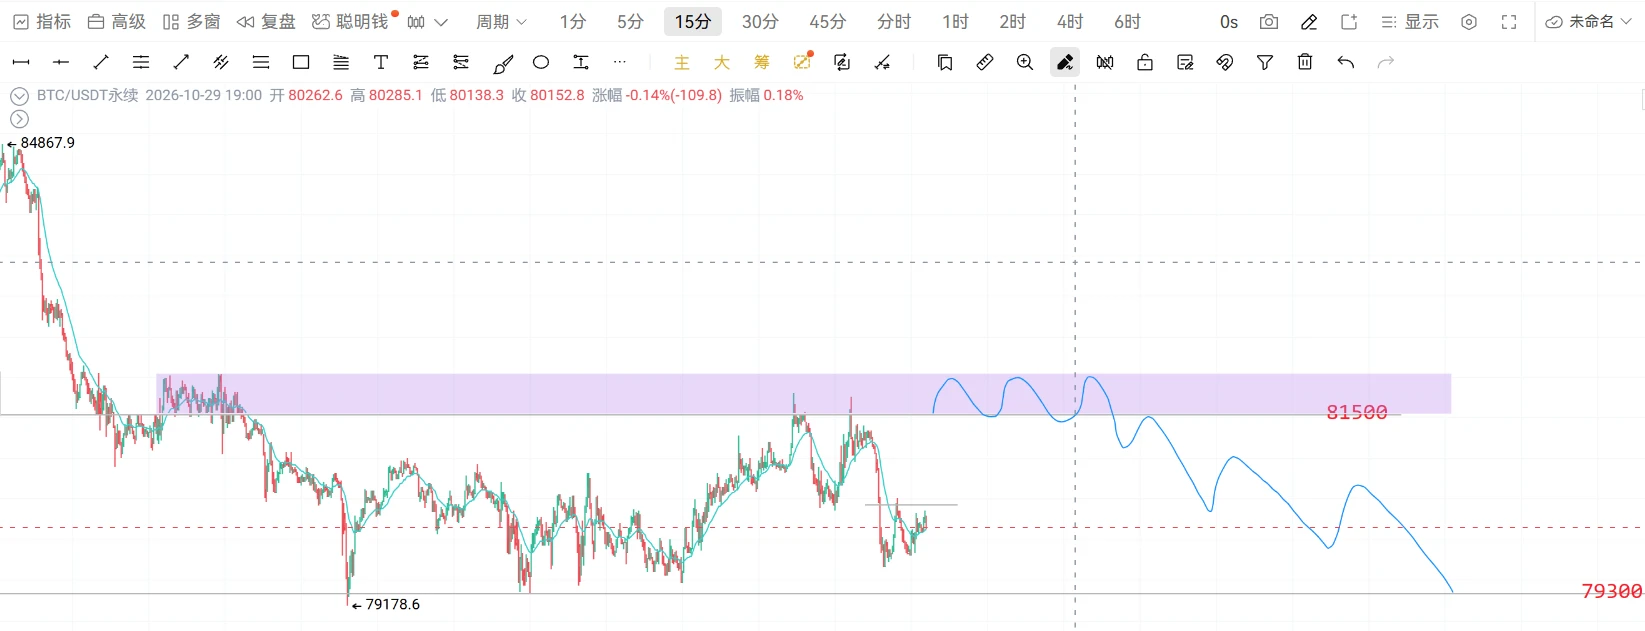Pick the brush drawing tool
This screenshot has height=631, width=1645.
pyautogui.click(x=503, y=63)
